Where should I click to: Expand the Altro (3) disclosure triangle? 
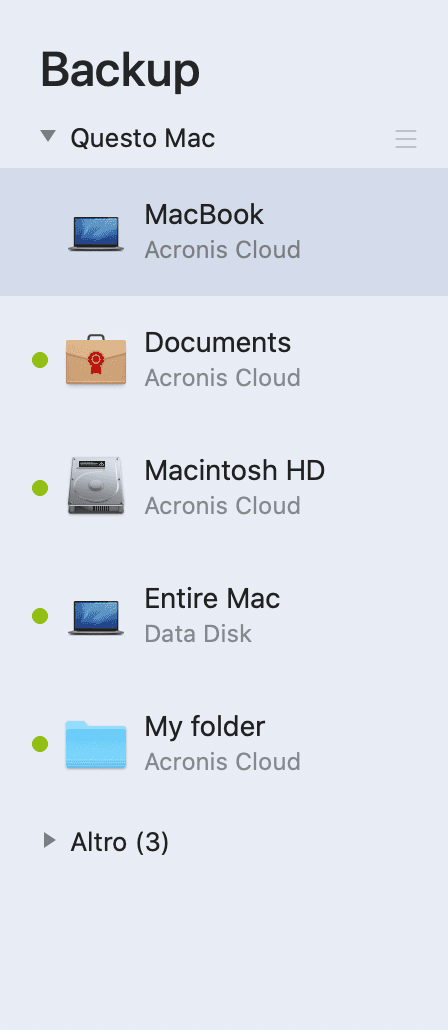(49, 840)
